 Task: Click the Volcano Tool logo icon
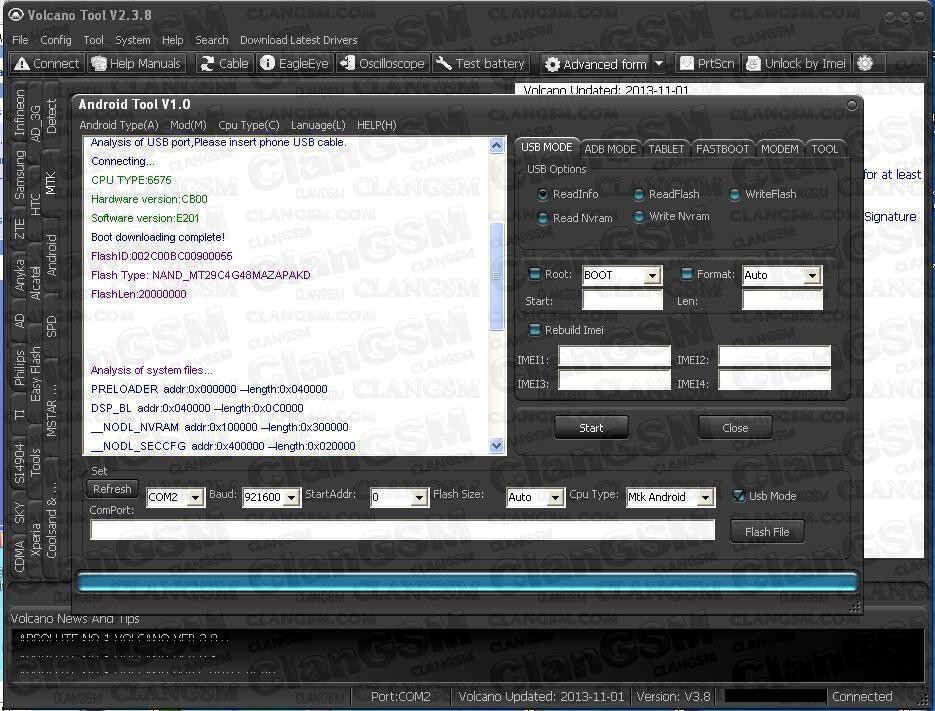(16, 14)
